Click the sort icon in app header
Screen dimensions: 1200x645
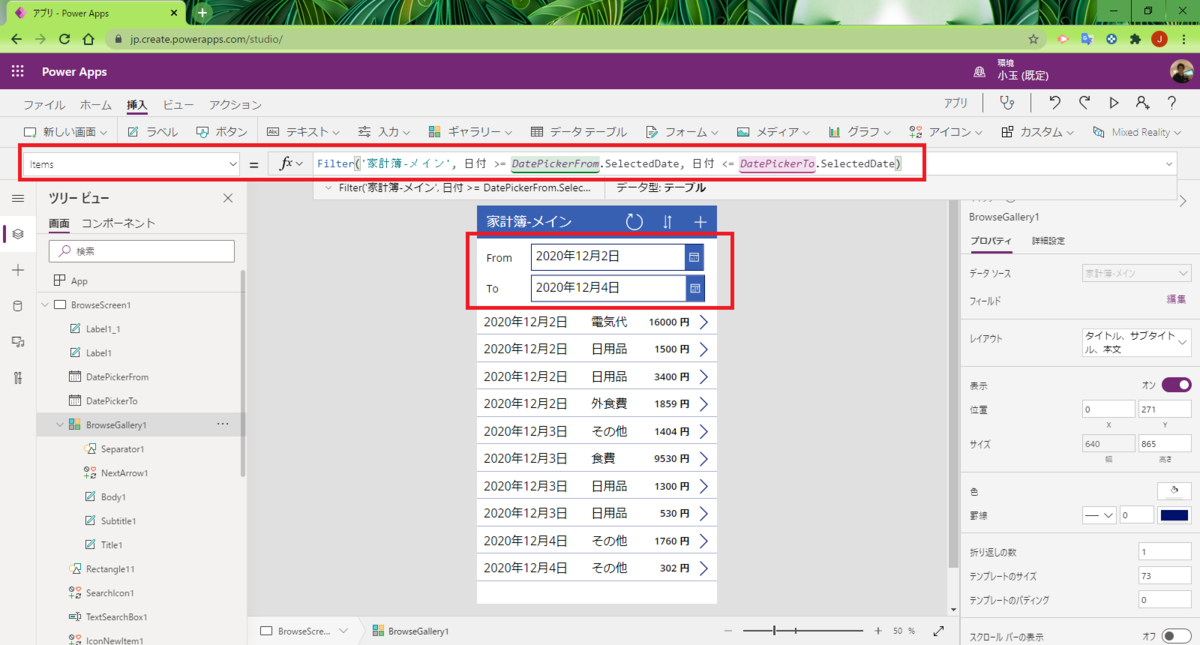point(667,222)
